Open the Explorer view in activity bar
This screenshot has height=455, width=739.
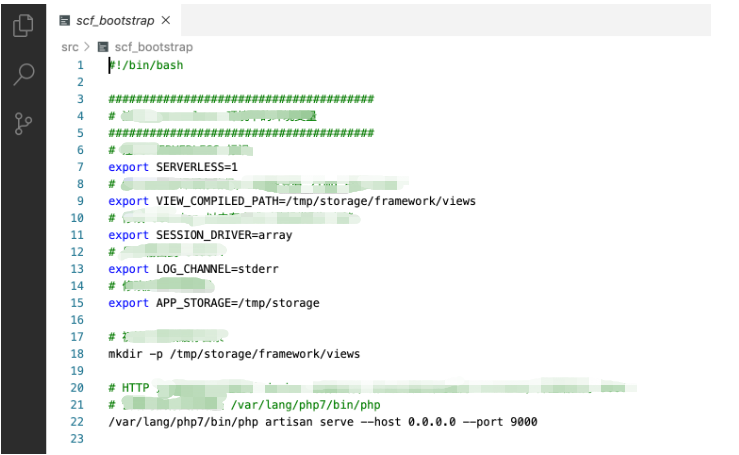tap(23, 26)
